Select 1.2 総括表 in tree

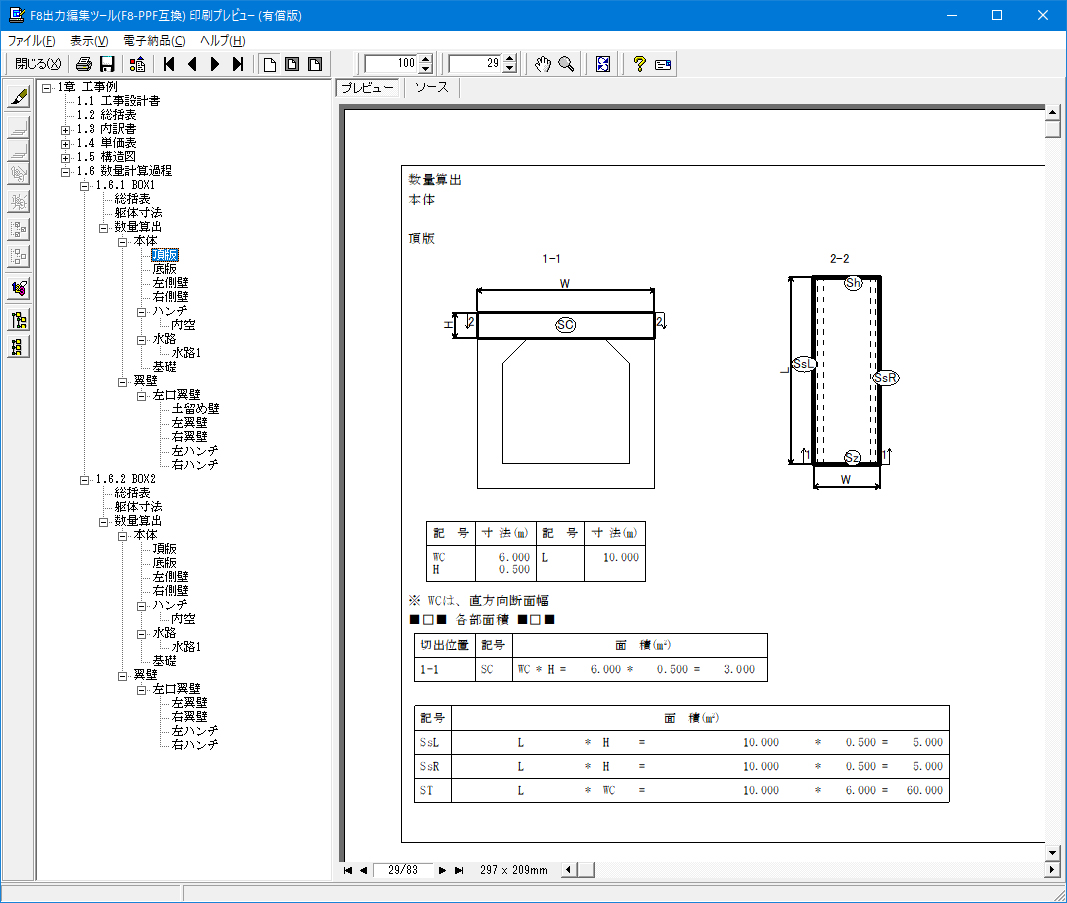click(x=107, y=115)
